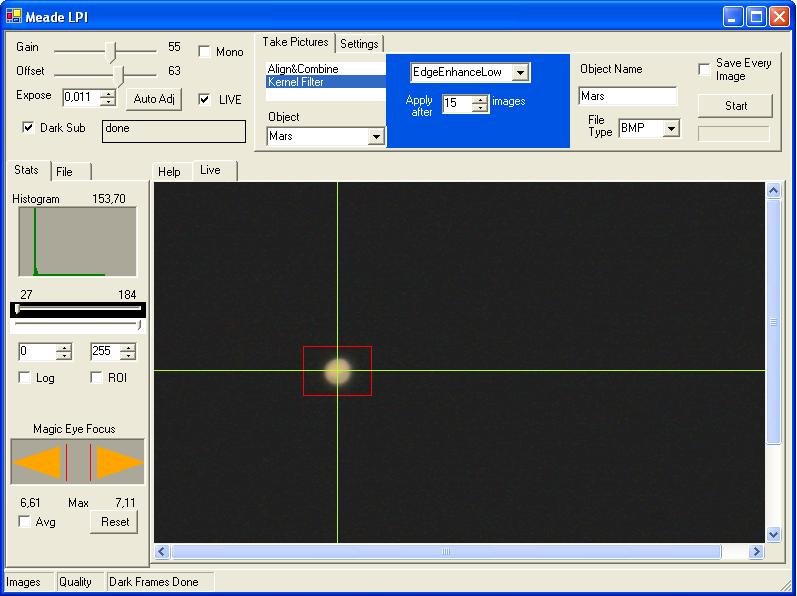Switch to the Settings tab
The width and height of the screenshot is (797, 596).
coord(359,44)
